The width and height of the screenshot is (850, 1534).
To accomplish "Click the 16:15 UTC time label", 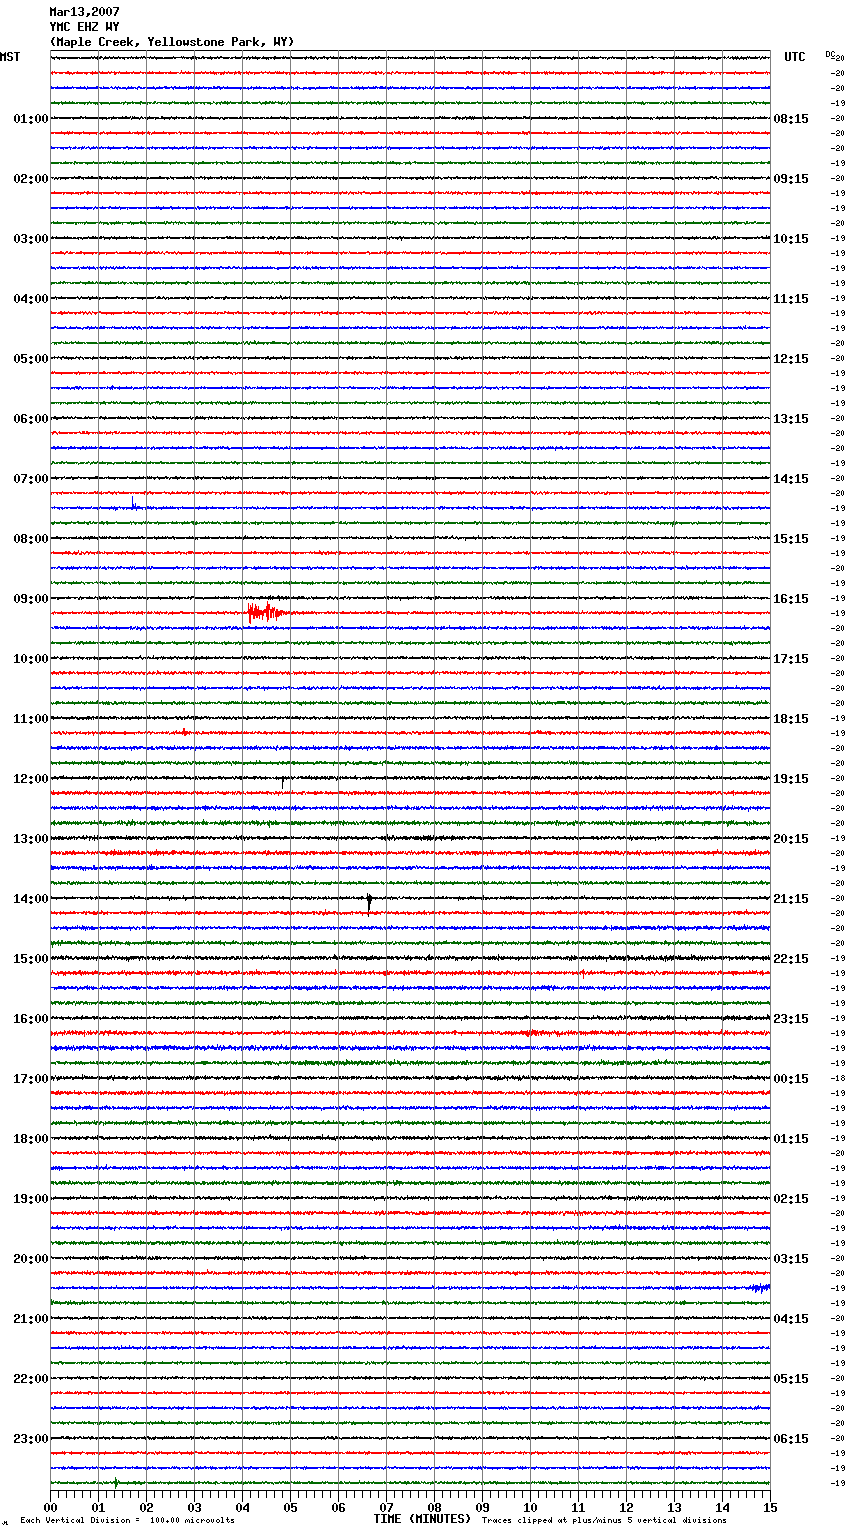I will (x=791, y=599).
